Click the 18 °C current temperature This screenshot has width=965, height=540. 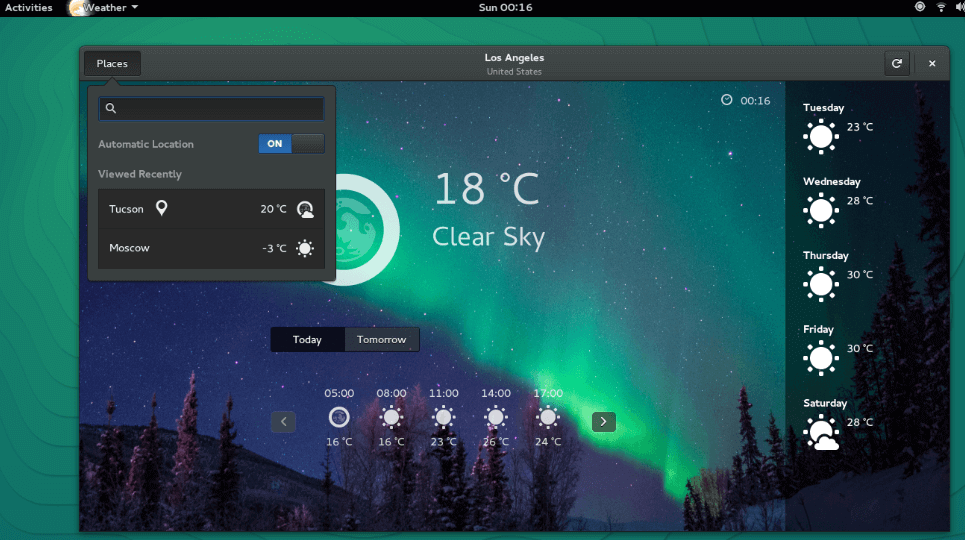pyautogui.click(x=487, y=188)
